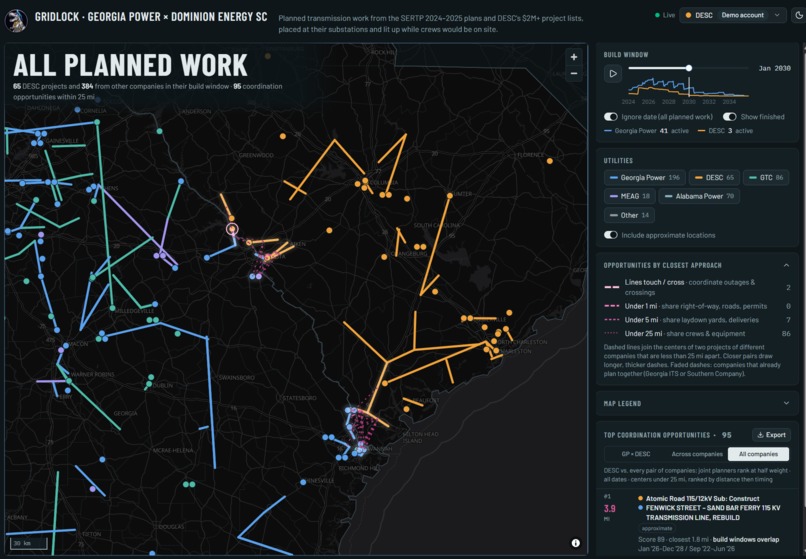This screenshot has width=806, height=559.
Task: Play the build window animation
Action: (613, 74)
